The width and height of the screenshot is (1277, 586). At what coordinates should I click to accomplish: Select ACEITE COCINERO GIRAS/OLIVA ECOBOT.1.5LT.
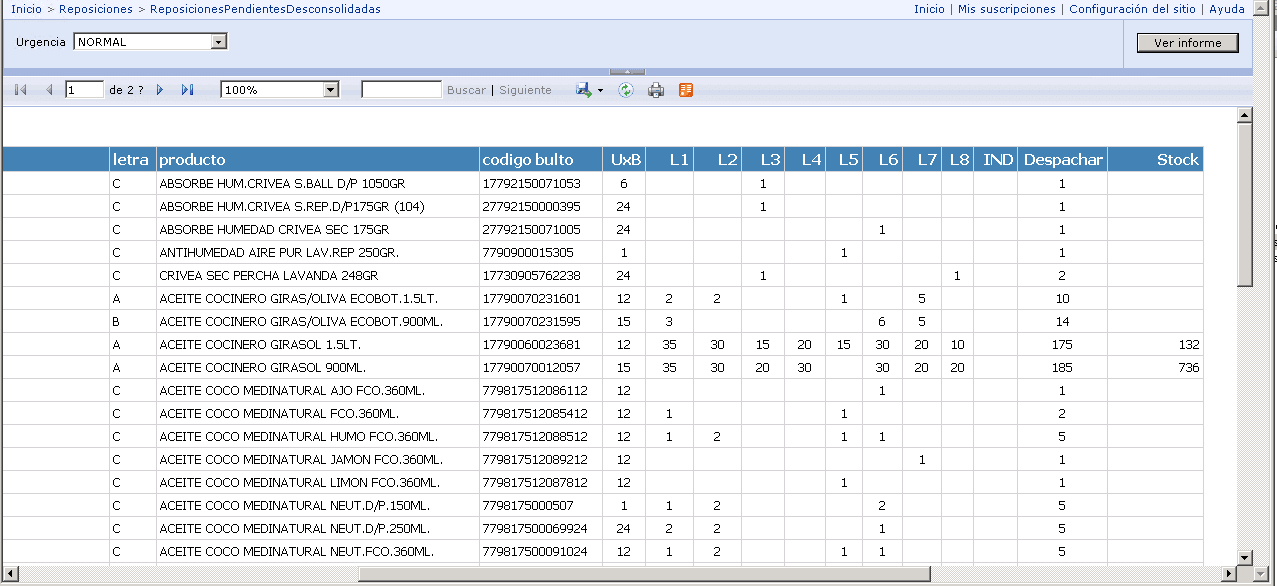tap(602, 299)
